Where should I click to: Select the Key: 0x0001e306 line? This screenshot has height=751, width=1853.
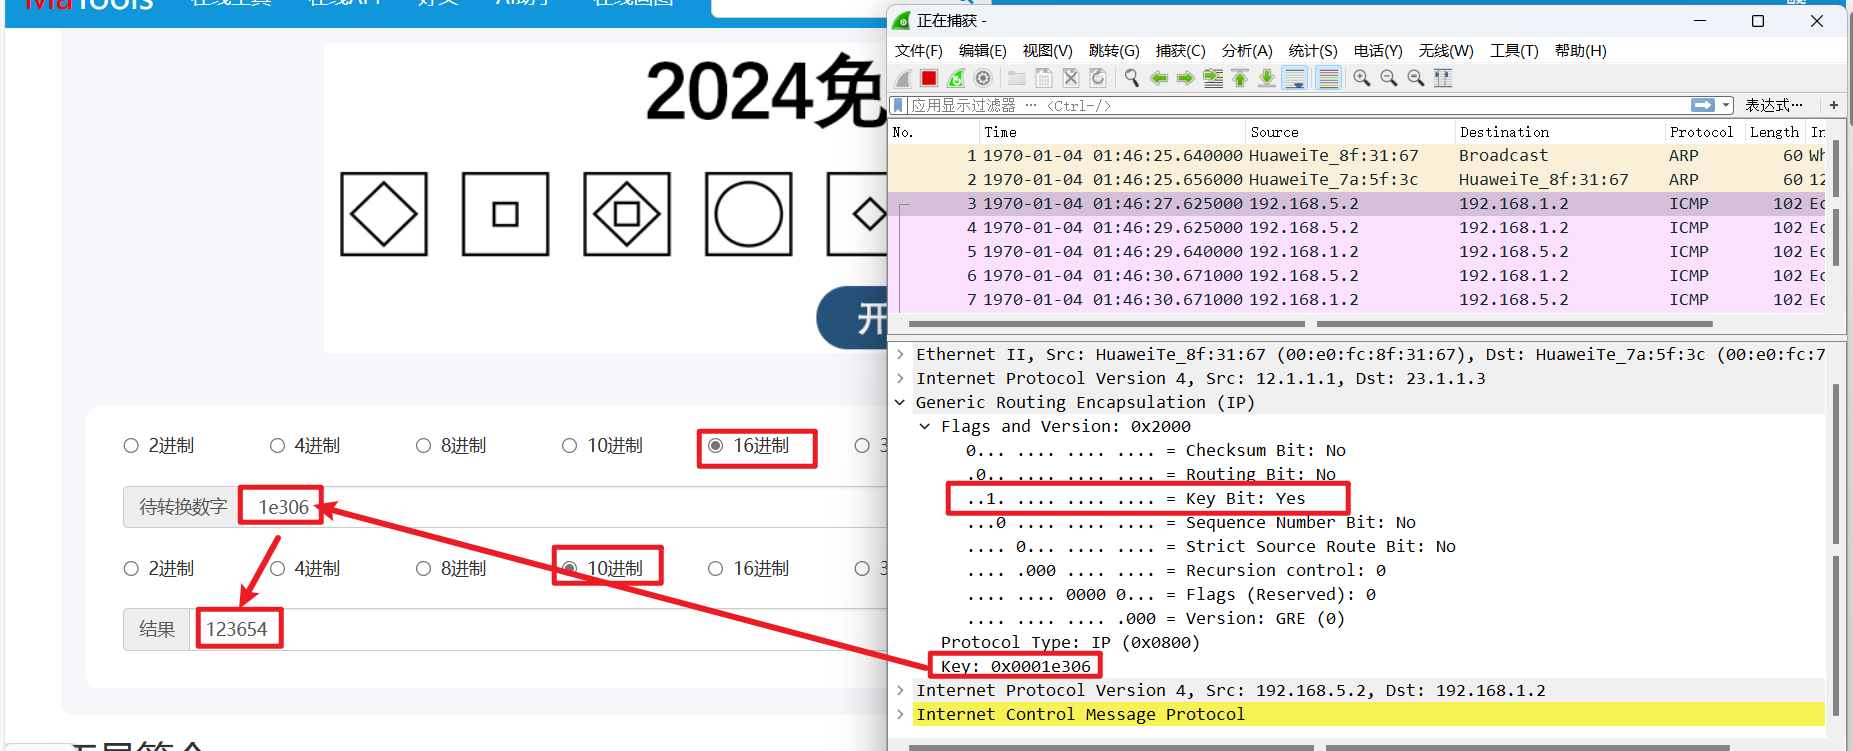pos(1016,666)
